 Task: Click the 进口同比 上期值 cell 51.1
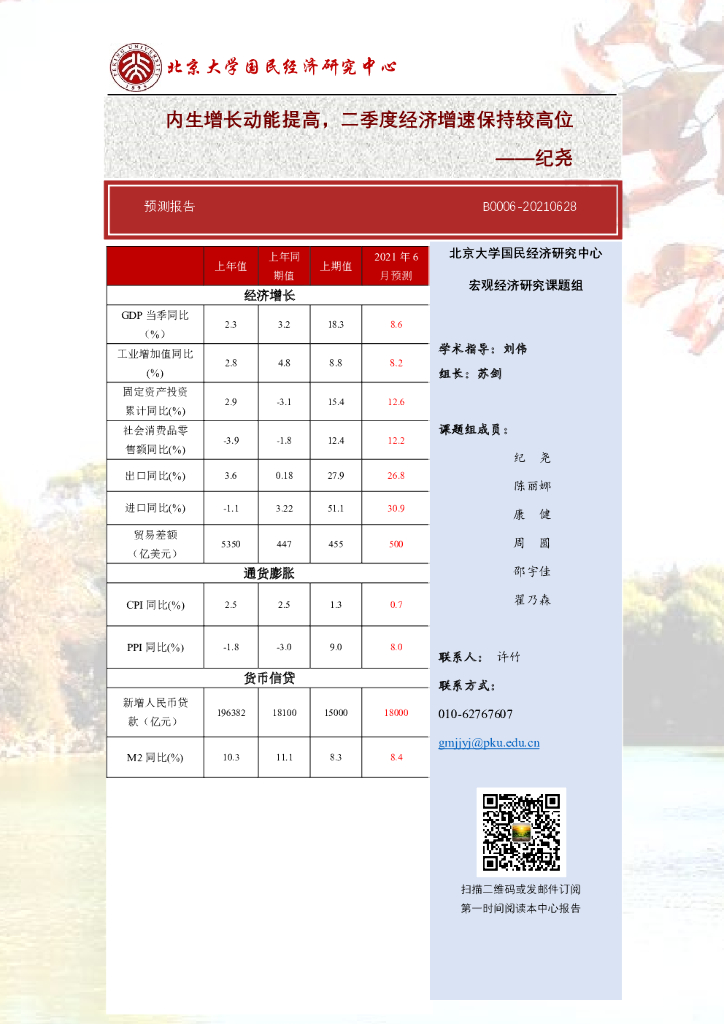[336, 508]
